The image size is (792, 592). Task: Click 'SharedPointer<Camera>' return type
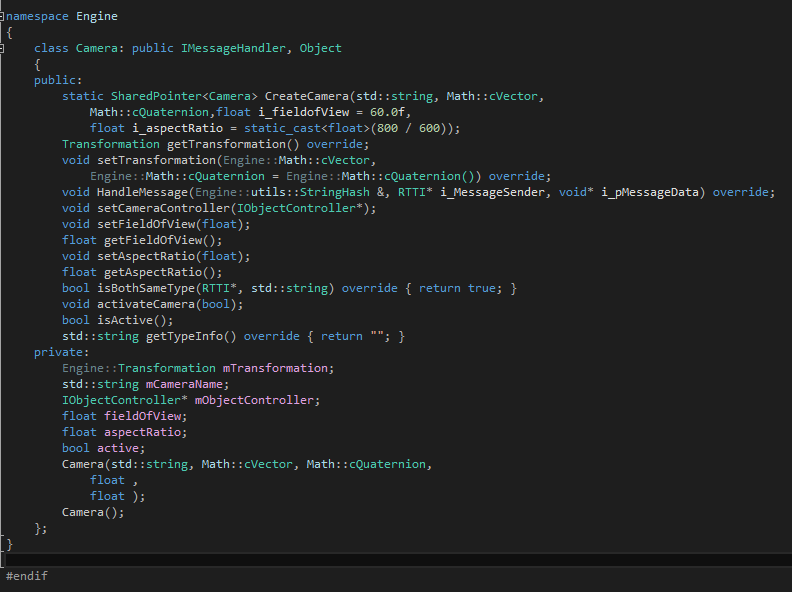(184, 96)
